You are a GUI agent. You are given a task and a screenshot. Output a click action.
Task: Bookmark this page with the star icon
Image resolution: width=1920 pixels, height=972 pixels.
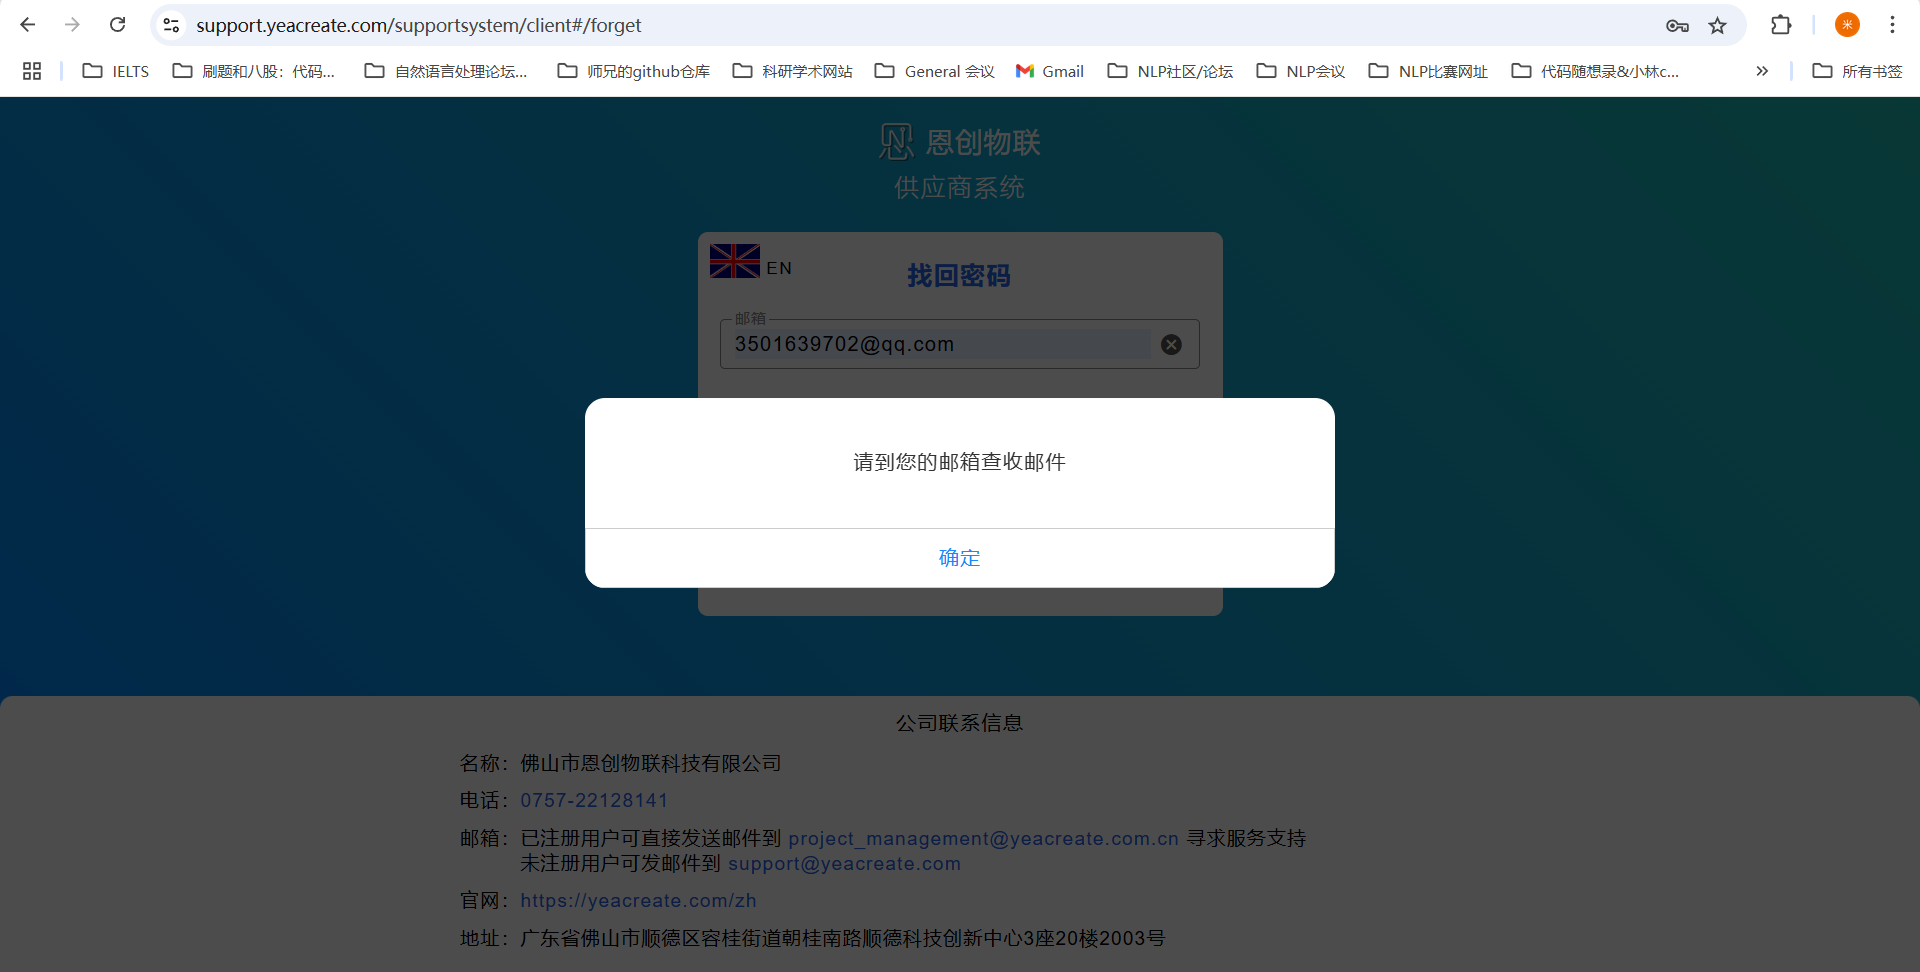coord(1718,26)
